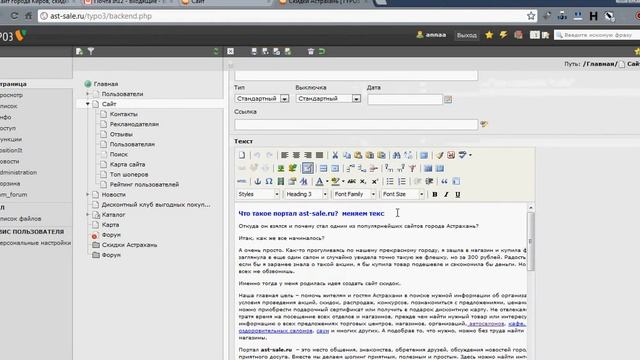Toggle underline formatting
This screenshot has height=360, width=640.
click(458, 195)
